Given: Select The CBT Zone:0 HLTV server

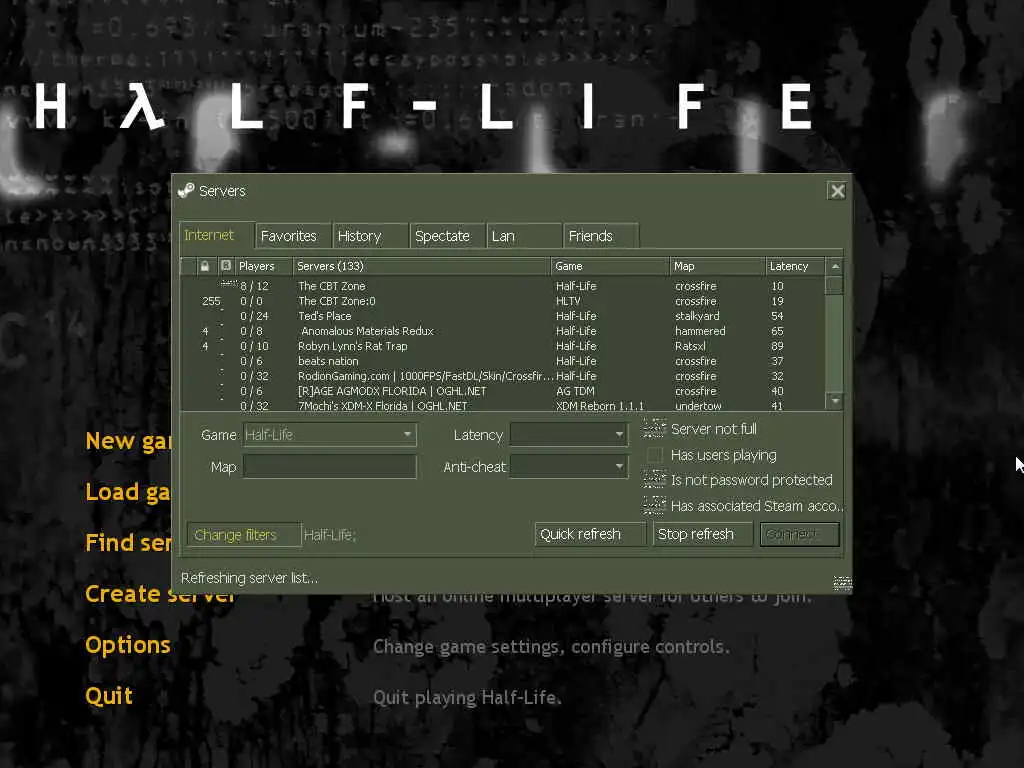Looking at the screenshot, I should [x=503, y=301].
